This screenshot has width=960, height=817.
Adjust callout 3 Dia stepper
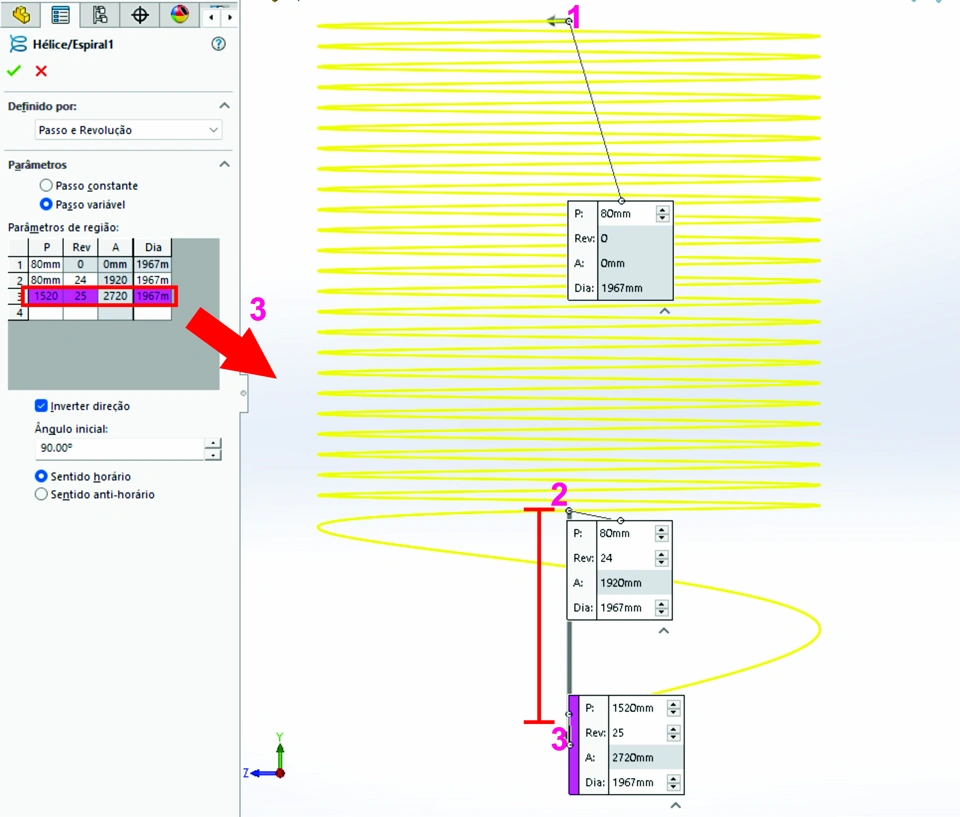pyautogui.click(x=673, y=782)
